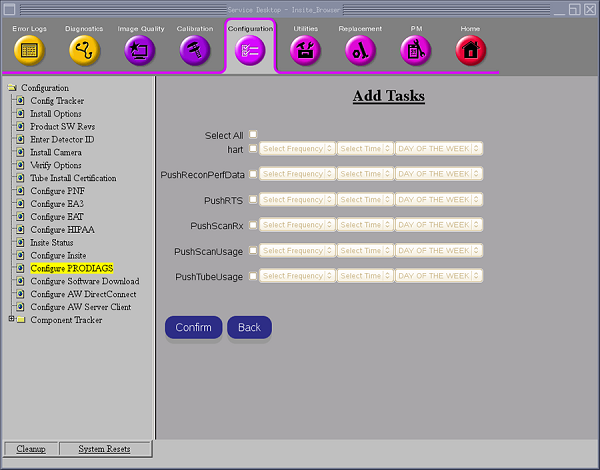Viewport: 600px width, 470px height.
Task: Open Select Time dropdown for PushScanRx
Action: (364, 225)
